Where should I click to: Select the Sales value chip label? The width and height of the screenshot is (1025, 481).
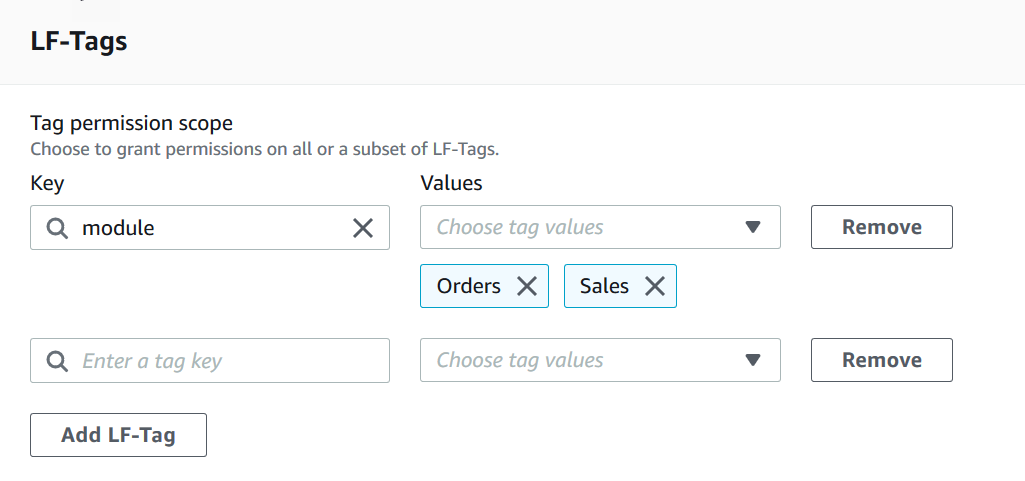(x=604, y=286)
